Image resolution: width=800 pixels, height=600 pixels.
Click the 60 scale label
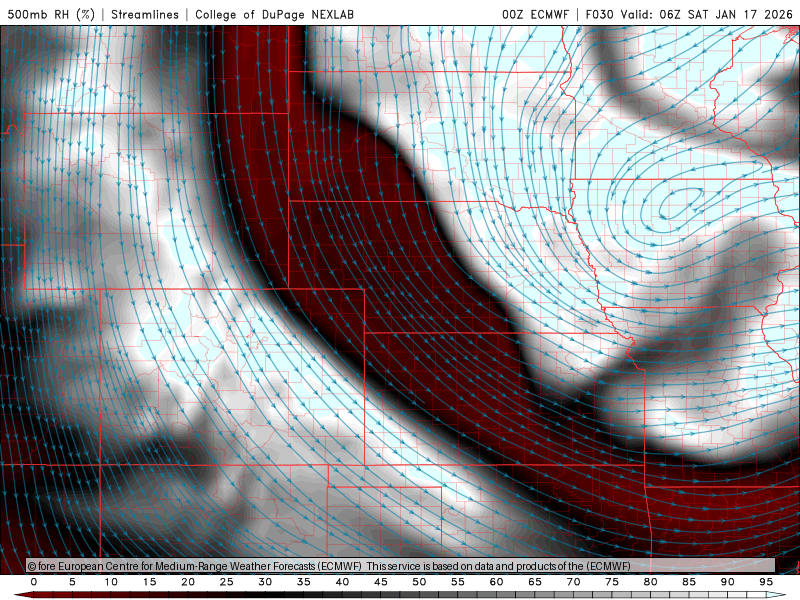click(x=496, y=582)
